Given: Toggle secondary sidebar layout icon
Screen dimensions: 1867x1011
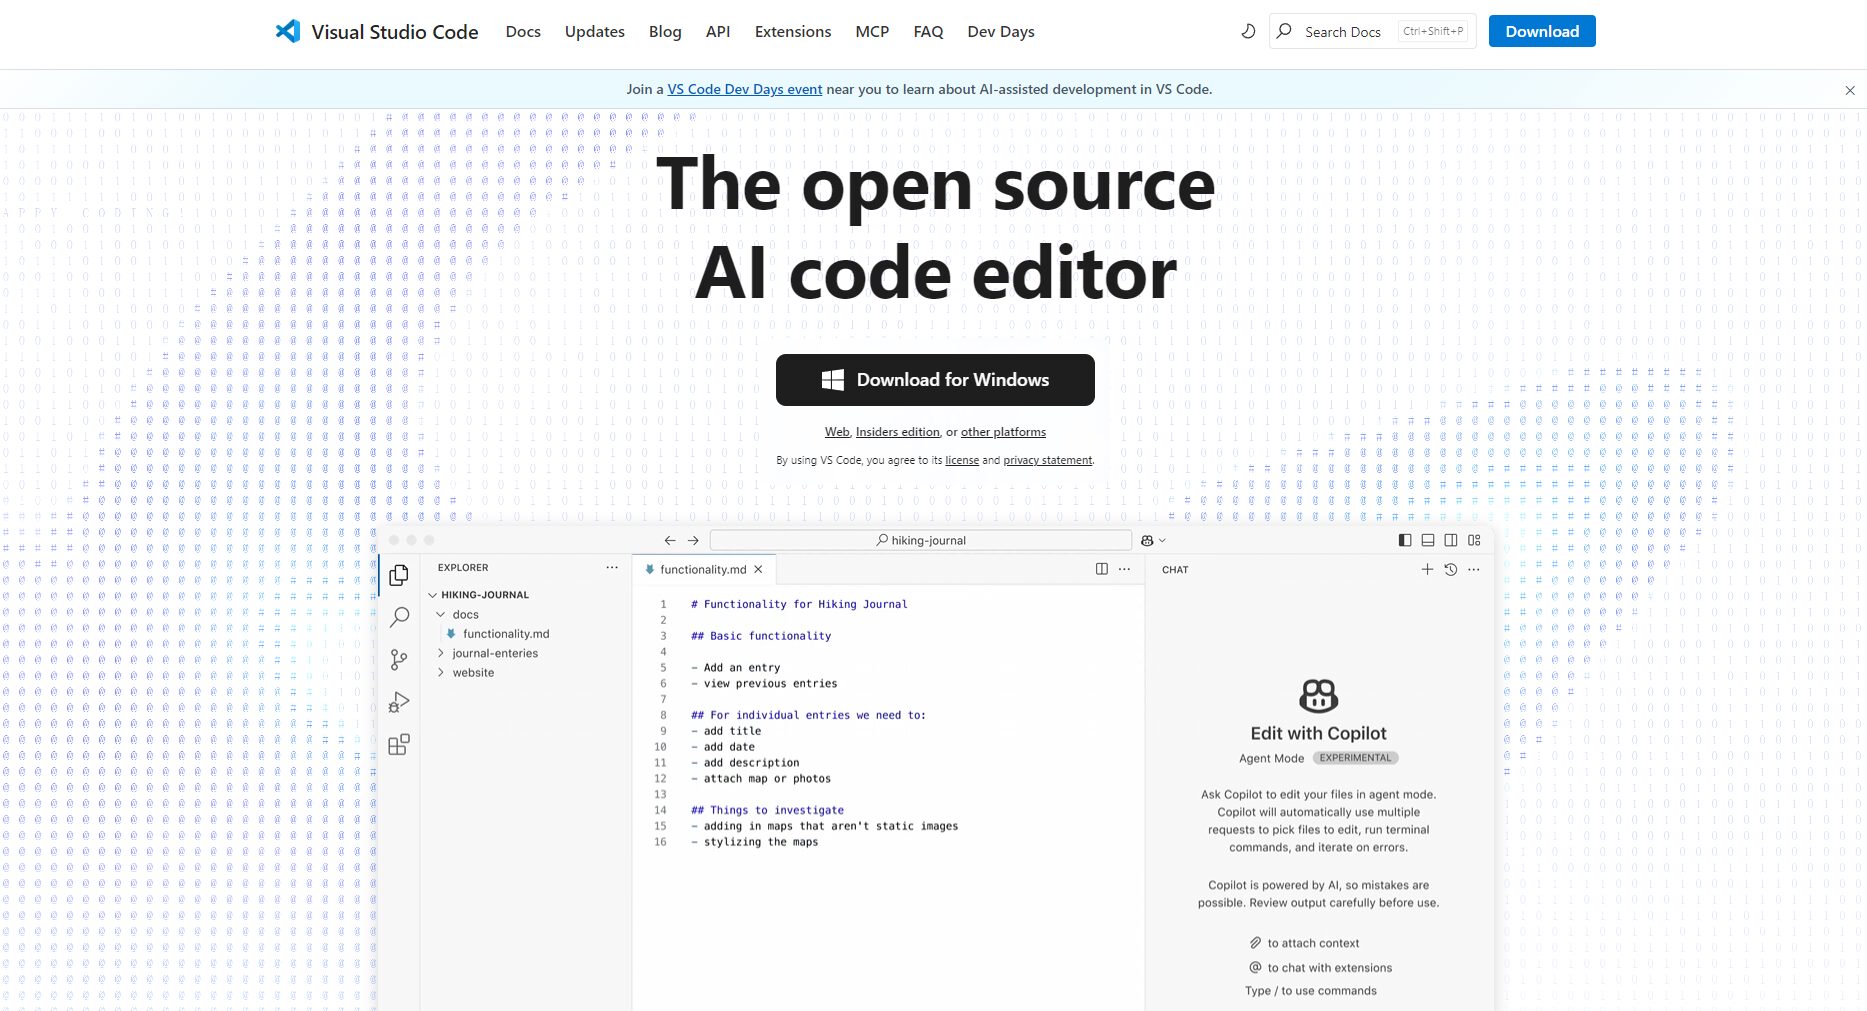Looking at the screenshot, I should pos(1451,540).
